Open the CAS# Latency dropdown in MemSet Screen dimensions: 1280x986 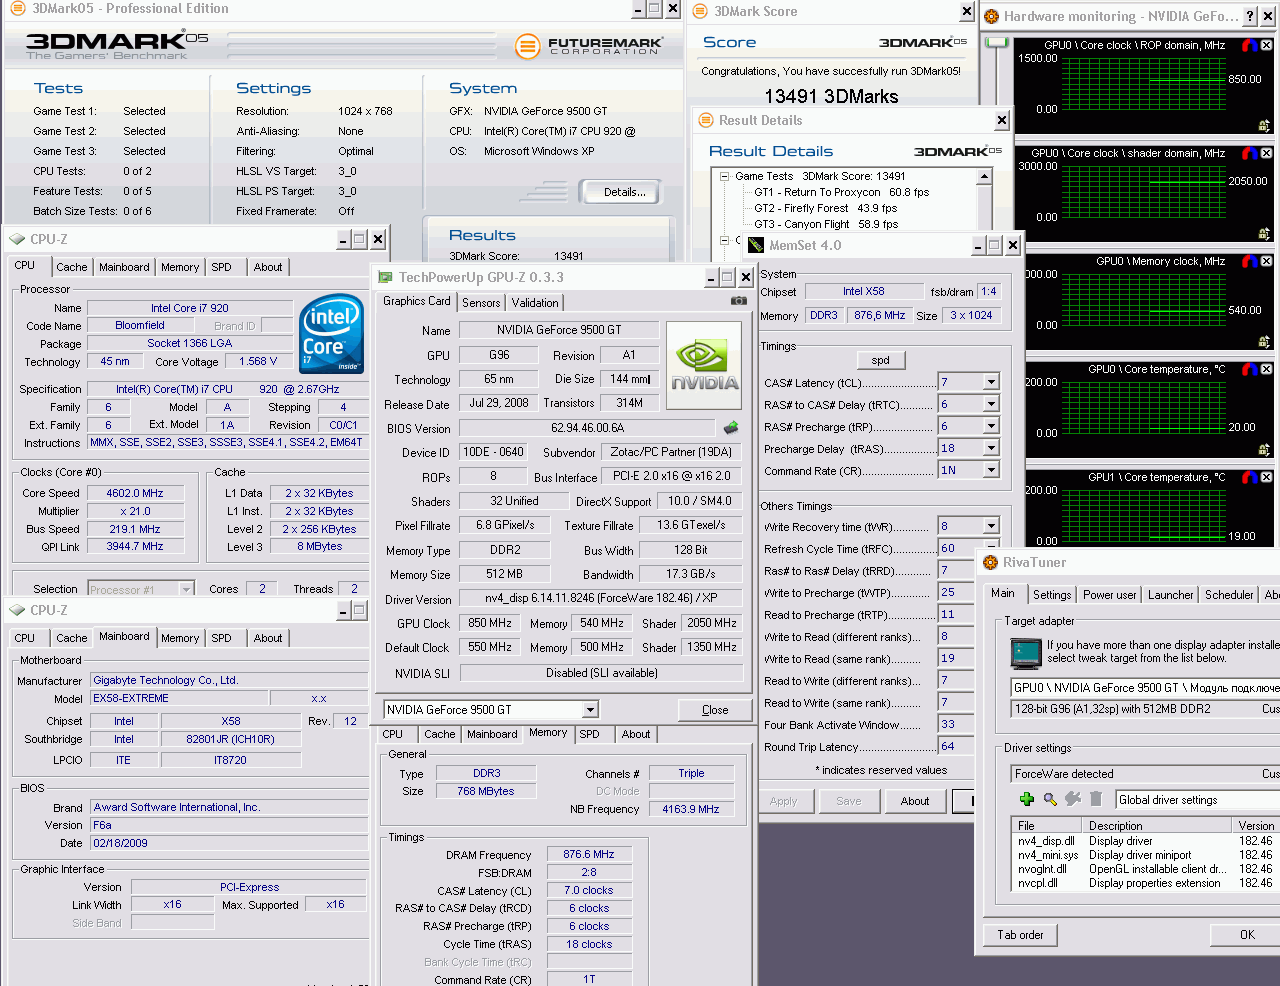991,382
